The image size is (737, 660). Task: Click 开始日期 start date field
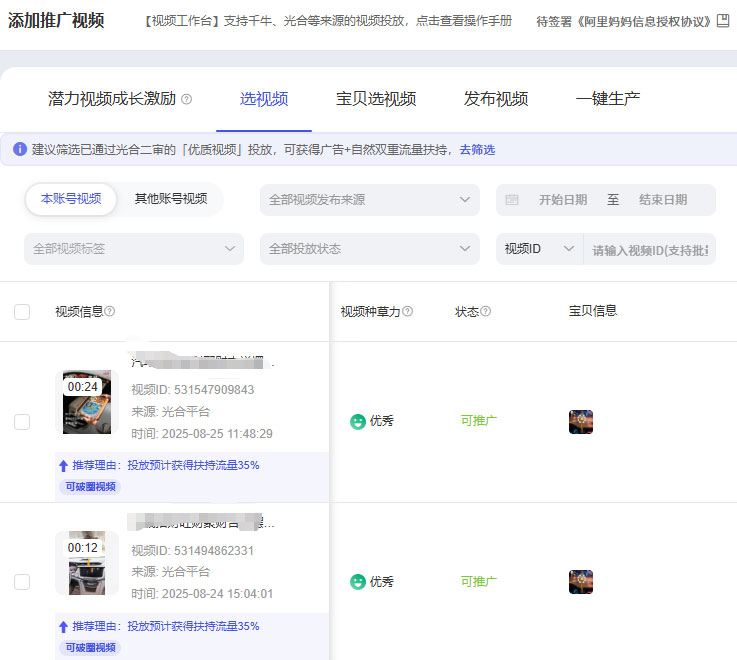click(563, 200)
